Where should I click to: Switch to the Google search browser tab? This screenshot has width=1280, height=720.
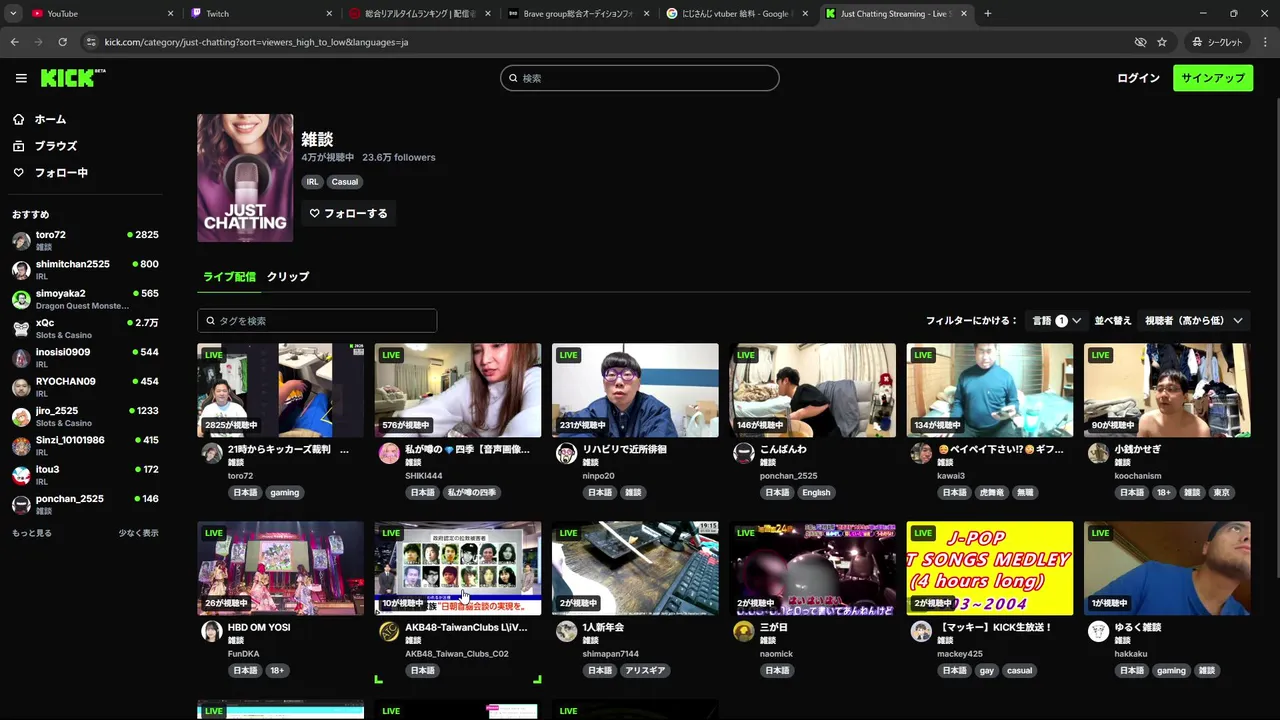[736, 14]
